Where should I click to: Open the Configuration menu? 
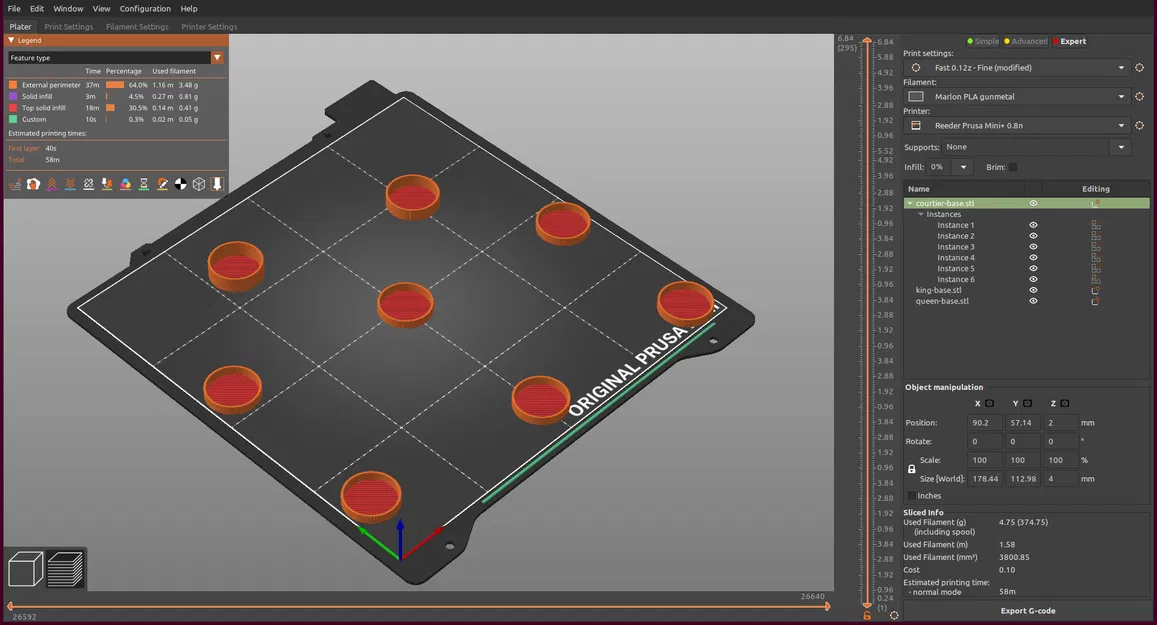tap(145, 9)
